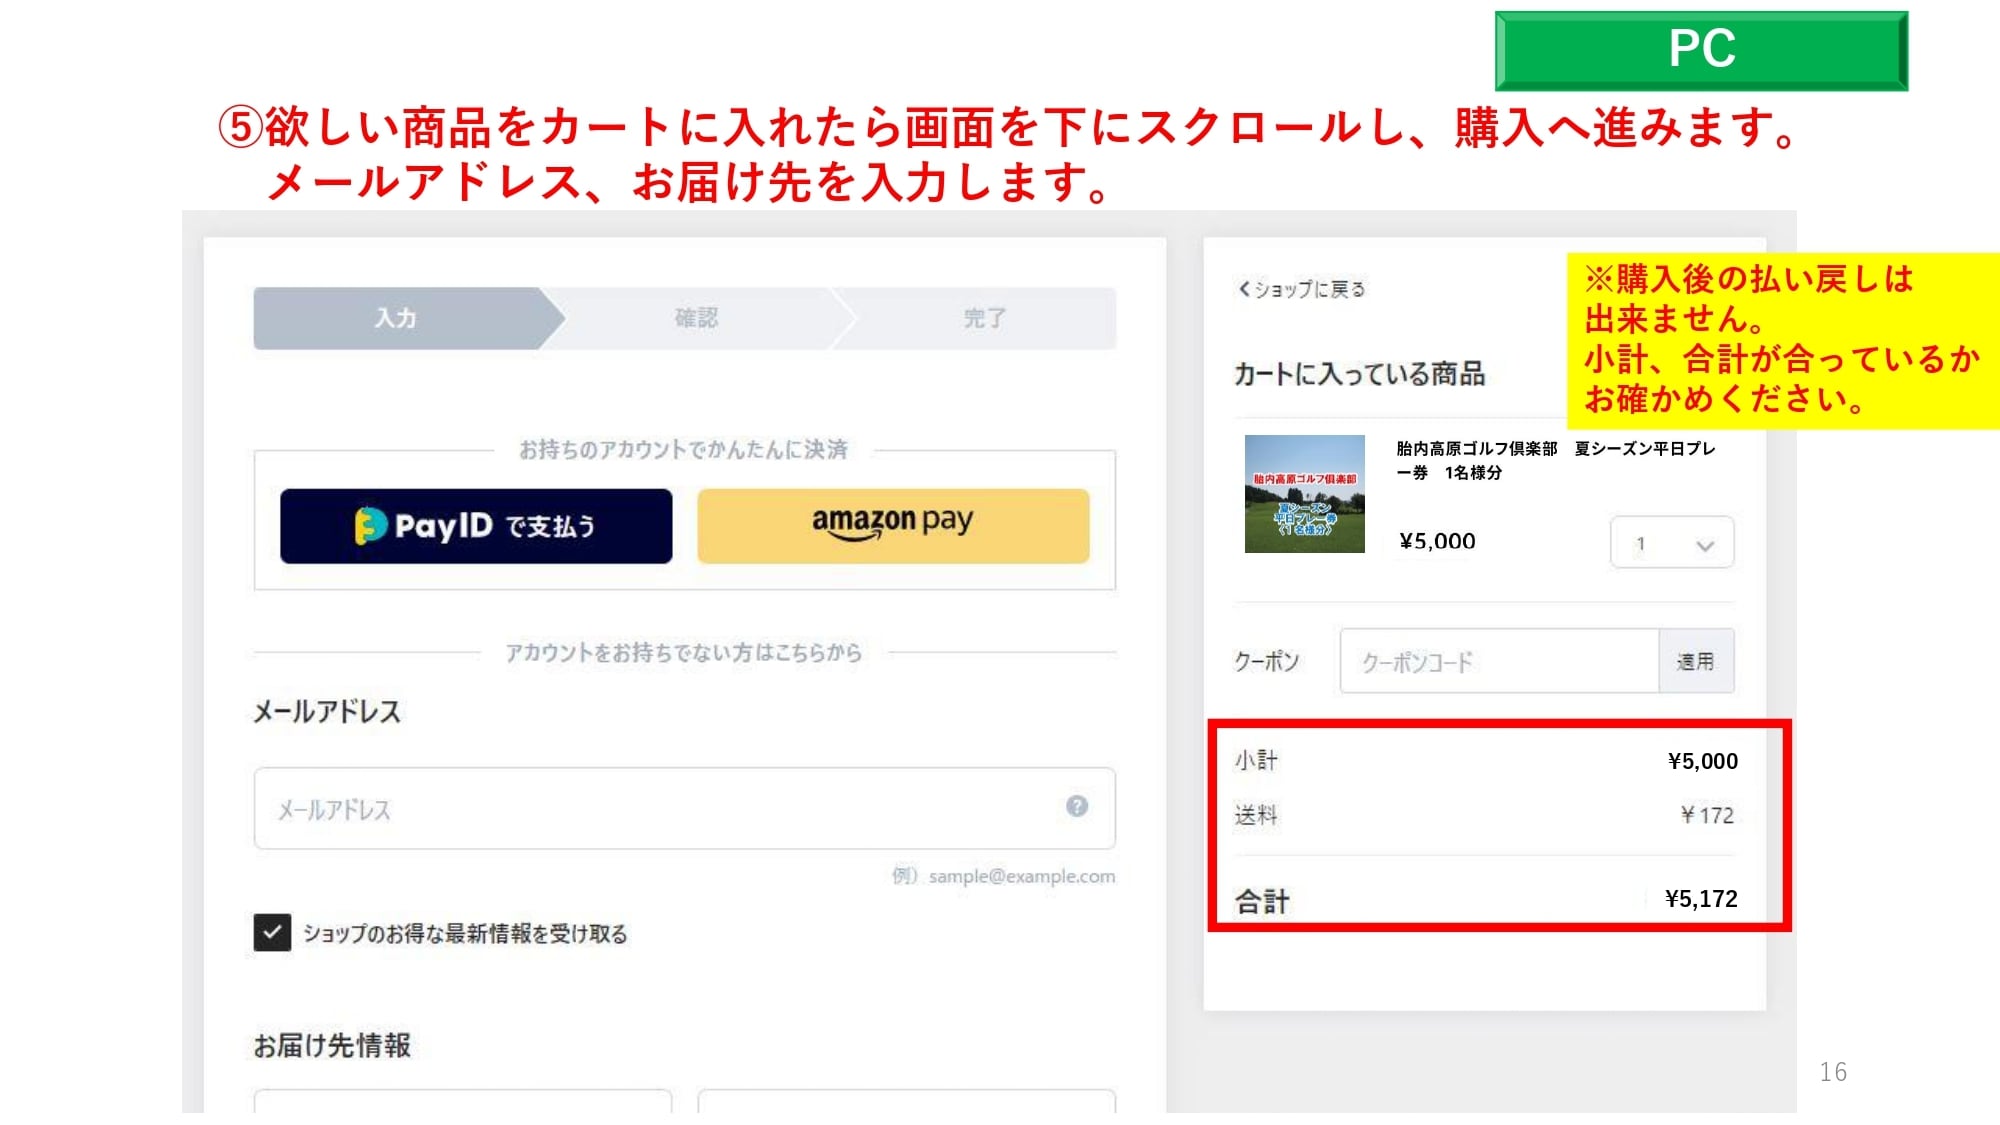This screenshot has width=2000, height=1125.
Task: Open the product quantity dropdown
Action: coord(1671,543)
